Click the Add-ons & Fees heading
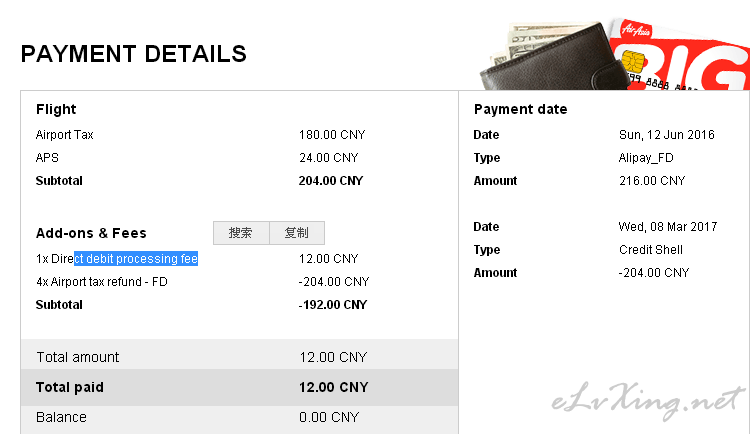 (91, 233)
